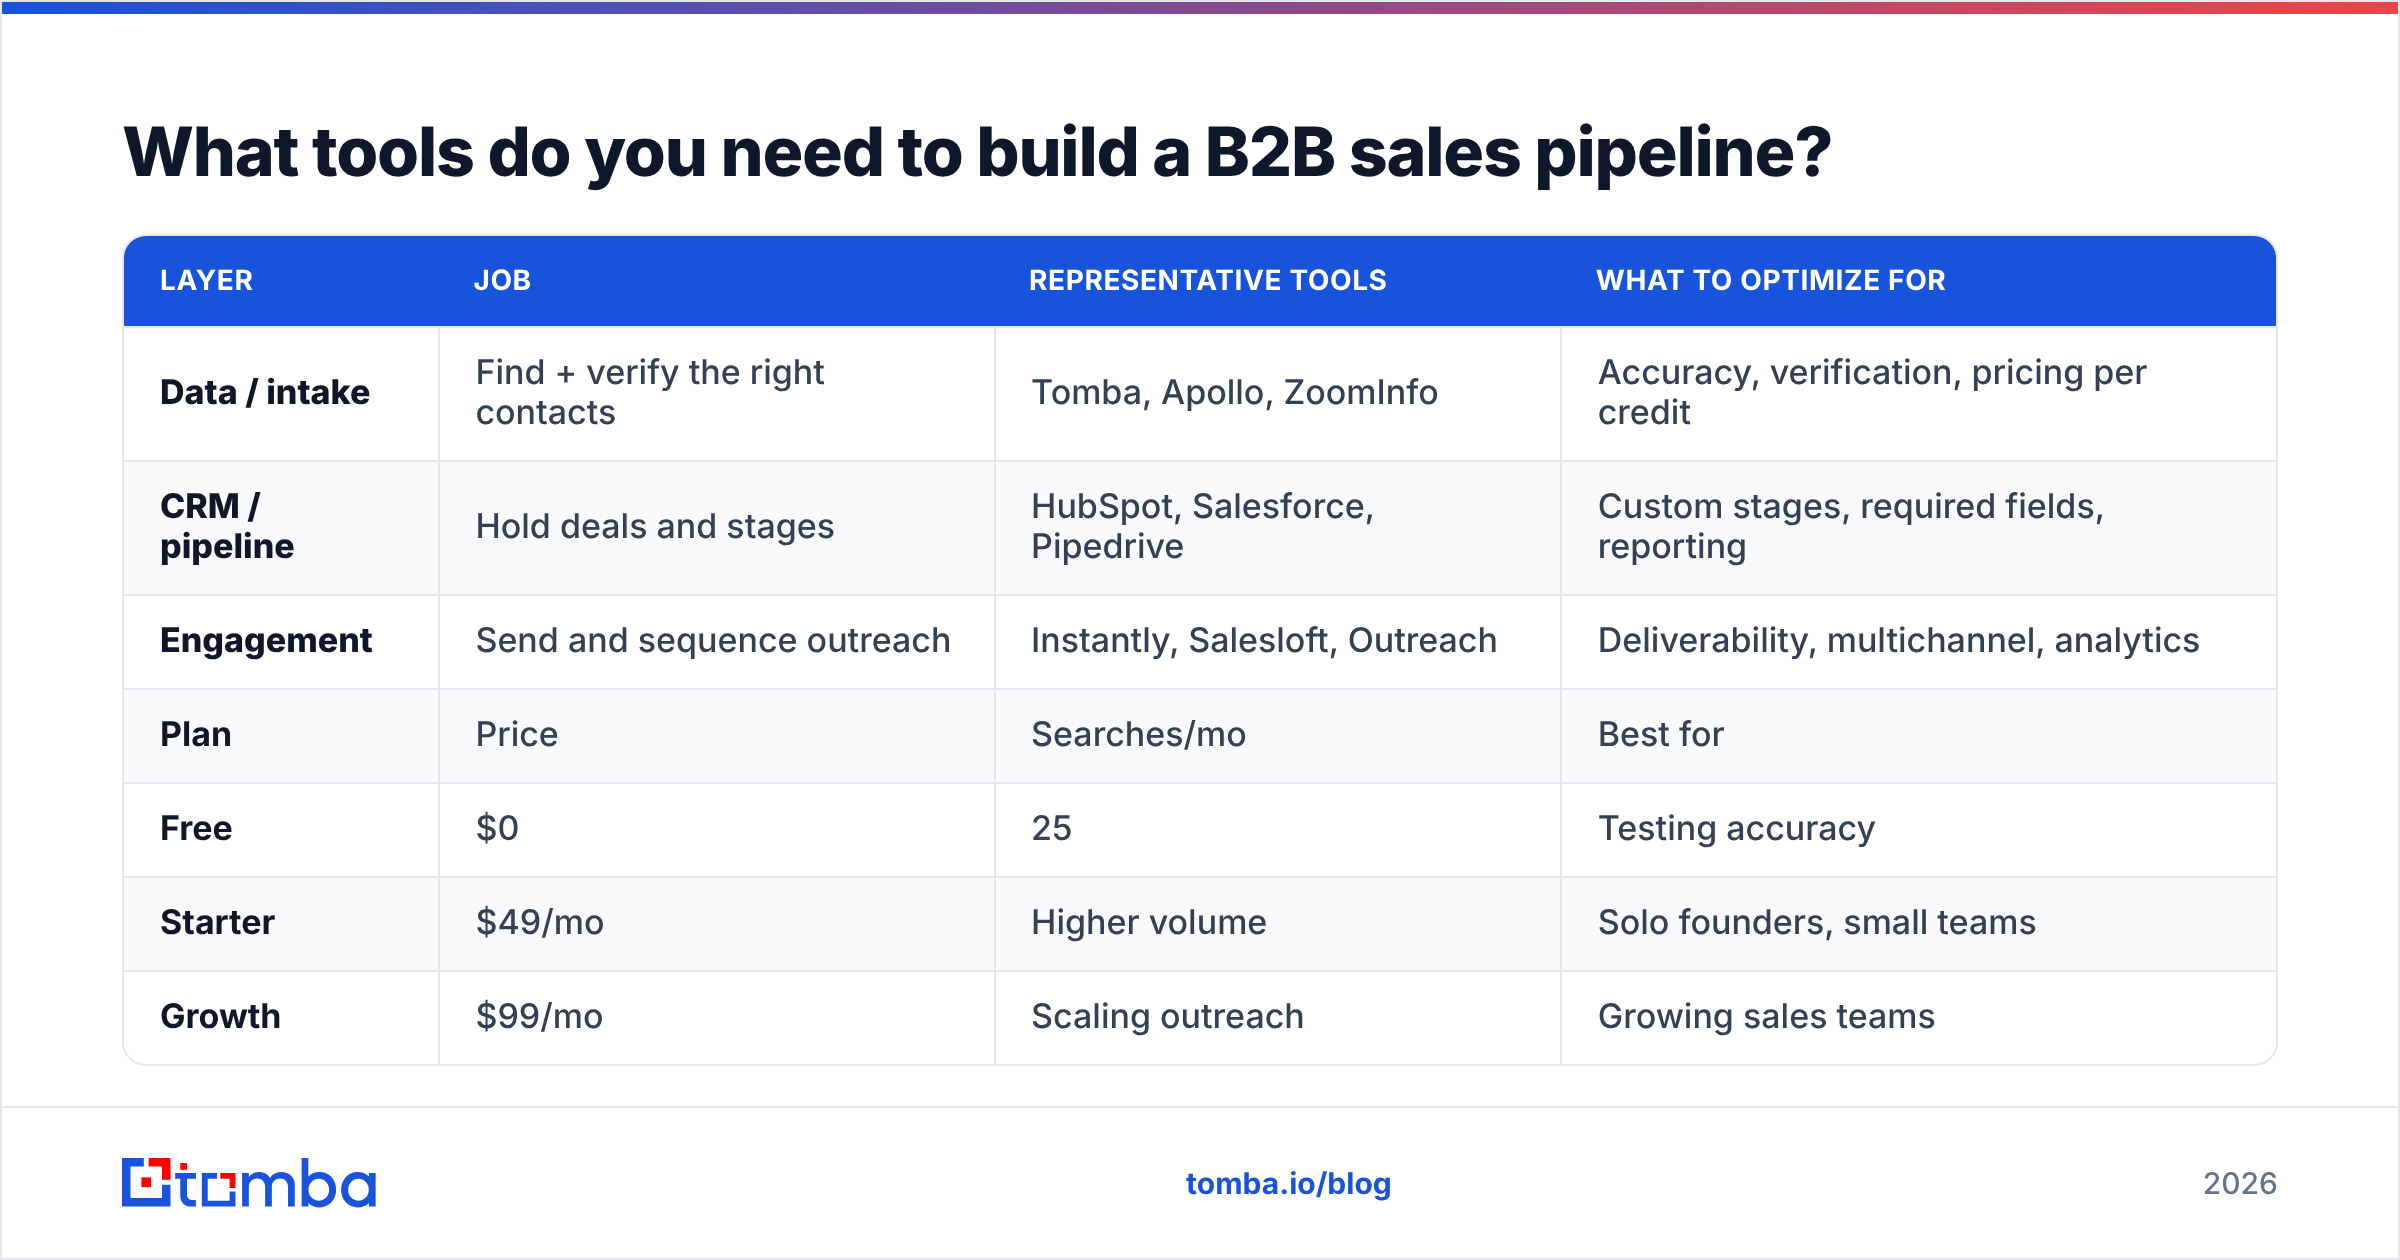
Task: Select the 'Starter' row label
Action: pyautogui.click(x=217, y=923)
